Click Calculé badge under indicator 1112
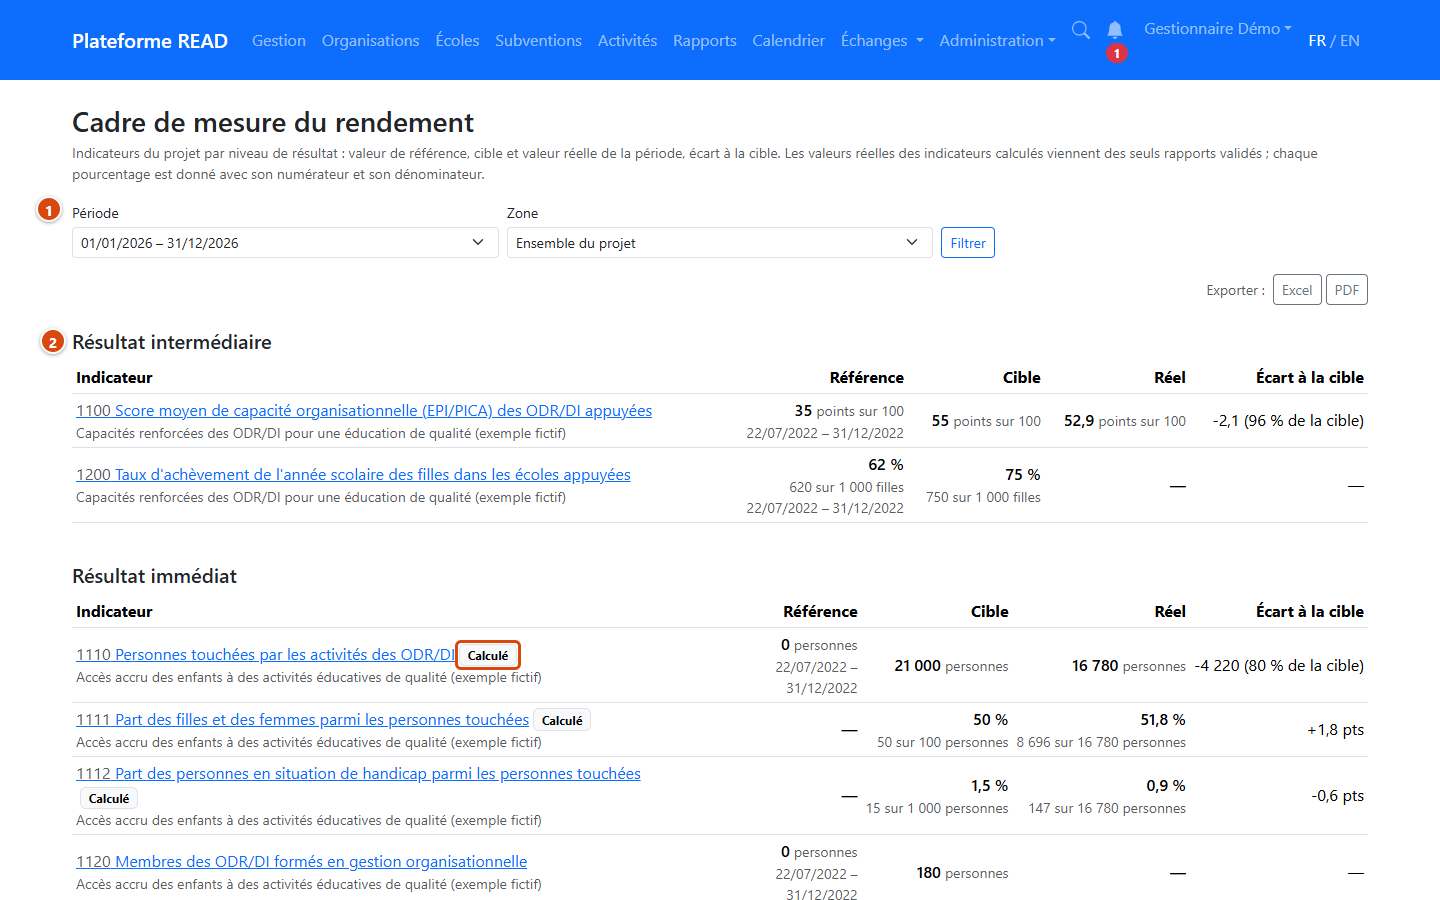 [109, 798]
